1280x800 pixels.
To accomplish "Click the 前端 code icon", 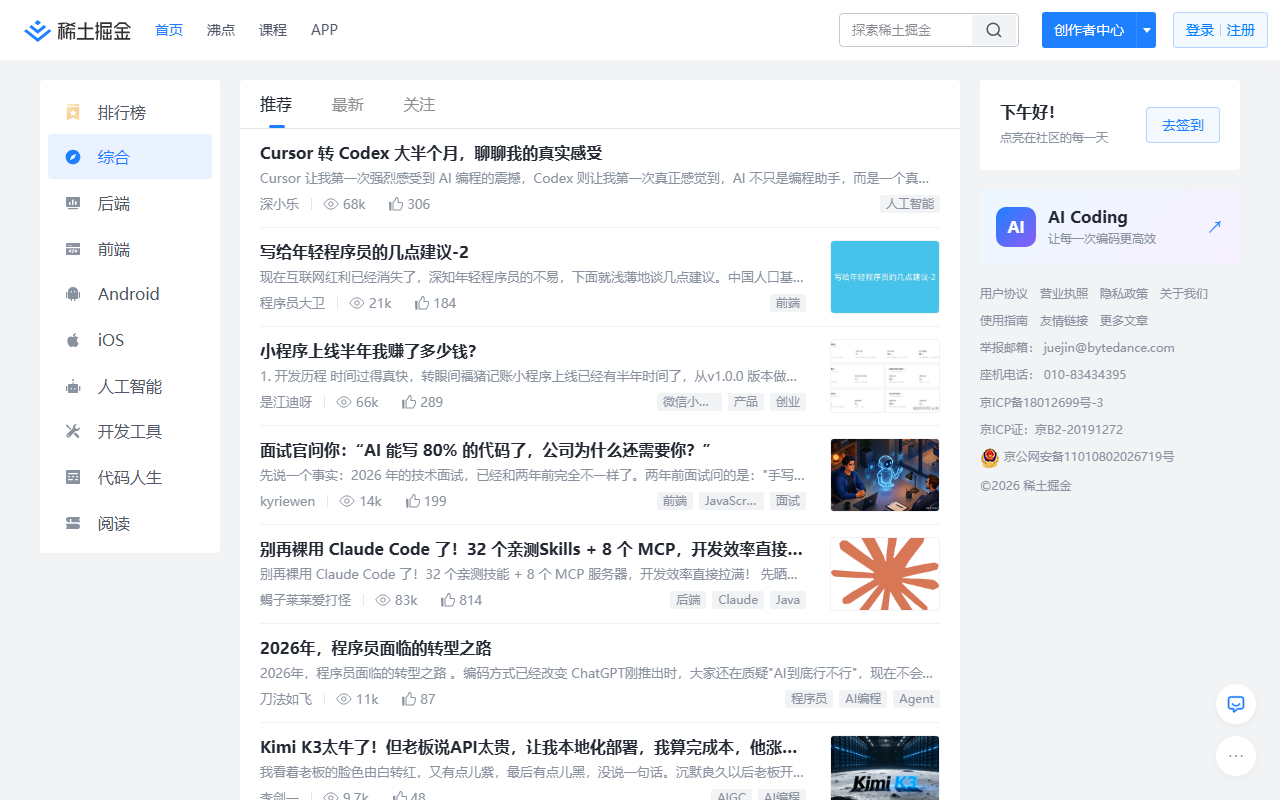I will click(73, 249).
